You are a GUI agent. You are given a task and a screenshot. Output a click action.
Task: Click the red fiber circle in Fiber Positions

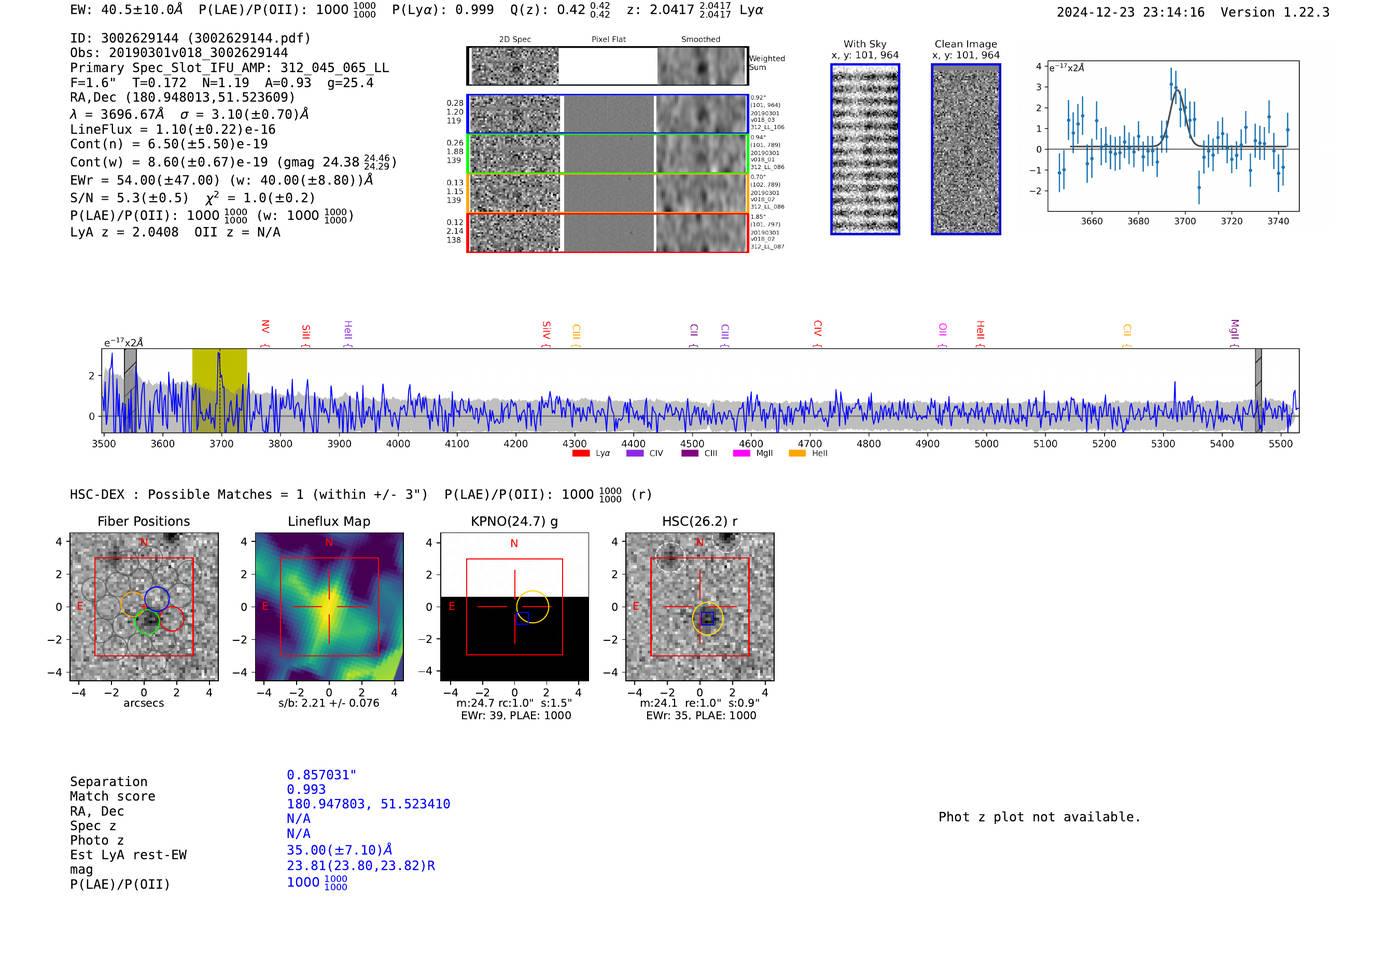171,618
